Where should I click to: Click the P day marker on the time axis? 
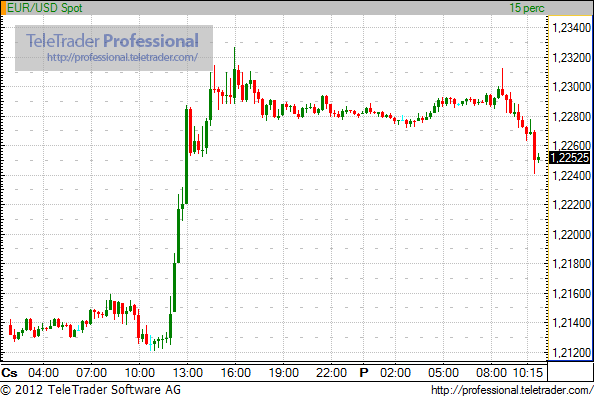pos(364,373)
